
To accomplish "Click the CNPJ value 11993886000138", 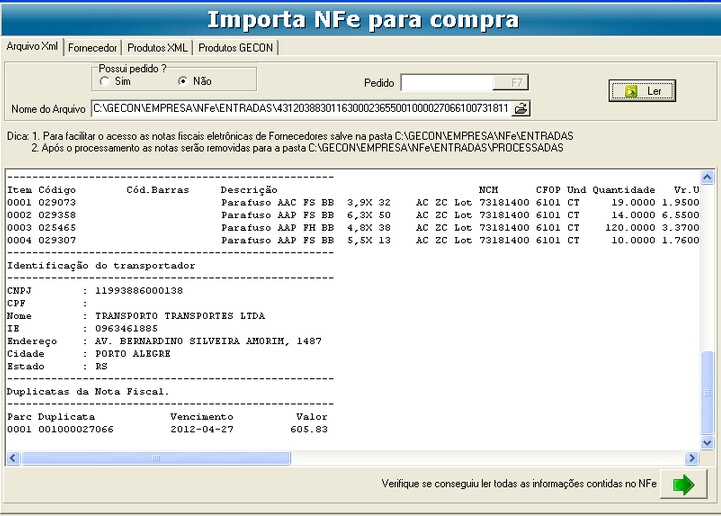I will [x=139, y=291].
